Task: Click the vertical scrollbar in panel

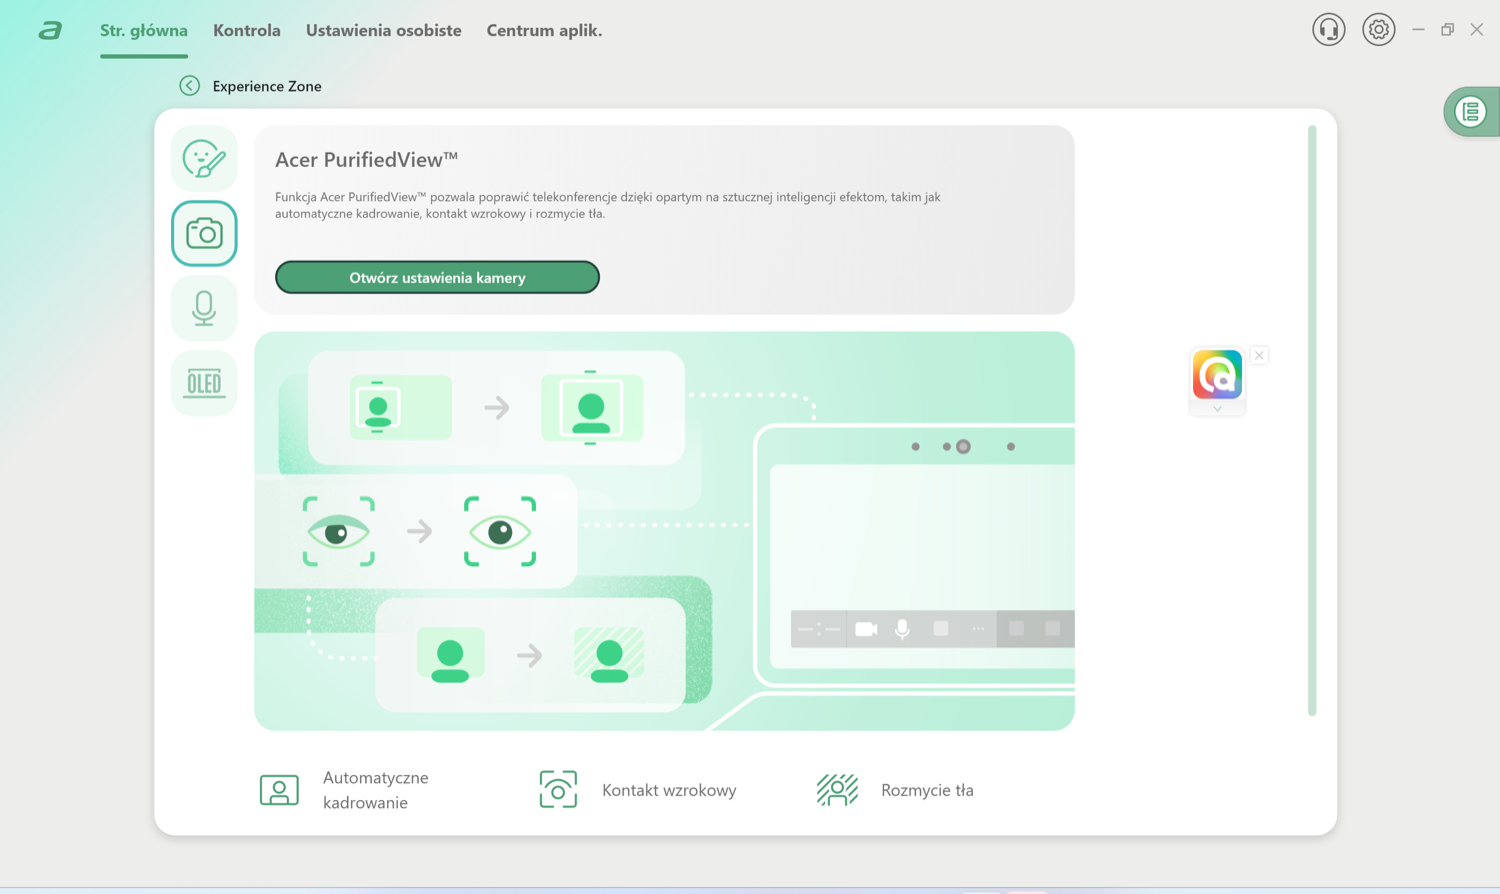Action: (x=1312, y=420)
